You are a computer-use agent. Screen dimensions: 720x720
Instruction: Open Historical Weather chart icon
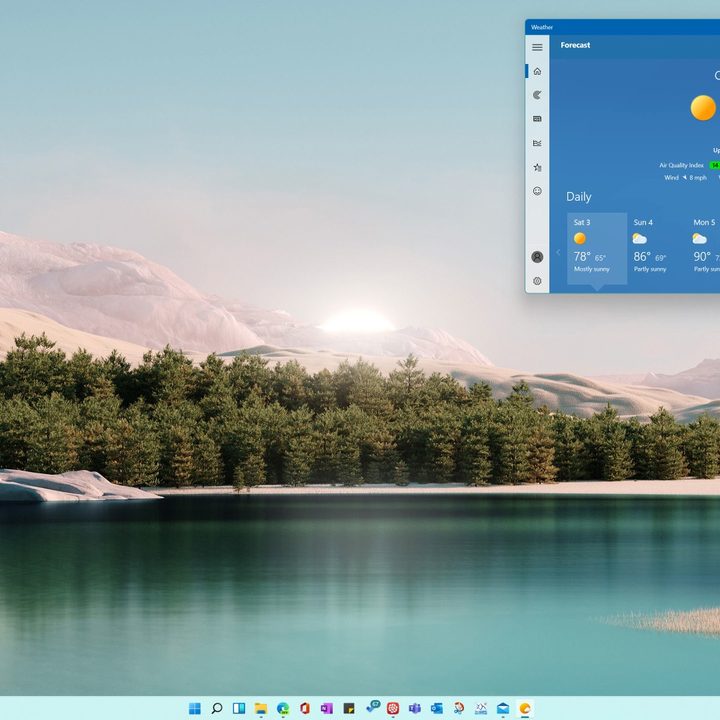[x=537, y=143]
